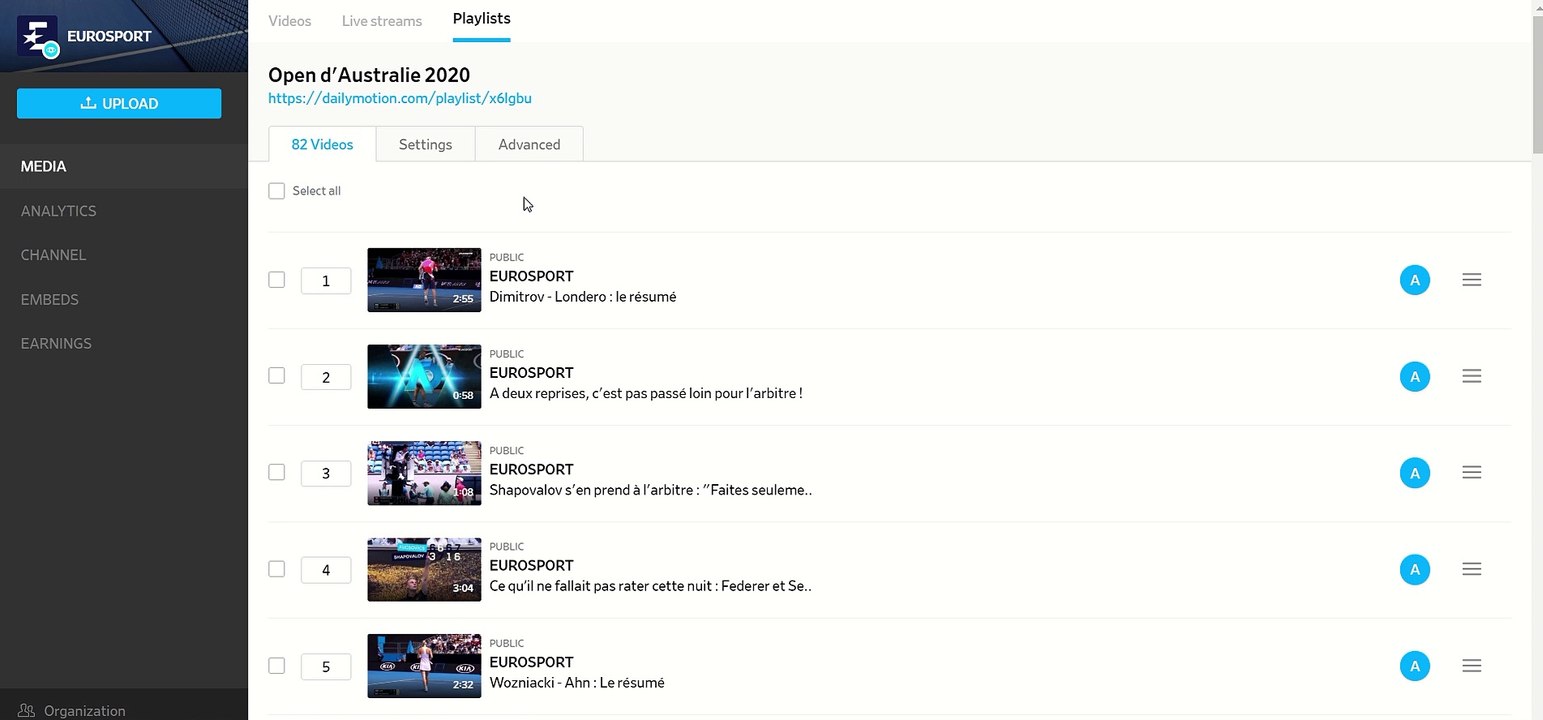Open the Federer 'Ce qu'il ne fallait pas rater' video
Image resolution: width=1543 pixels, height=720 pixels.
click(650, 586)
